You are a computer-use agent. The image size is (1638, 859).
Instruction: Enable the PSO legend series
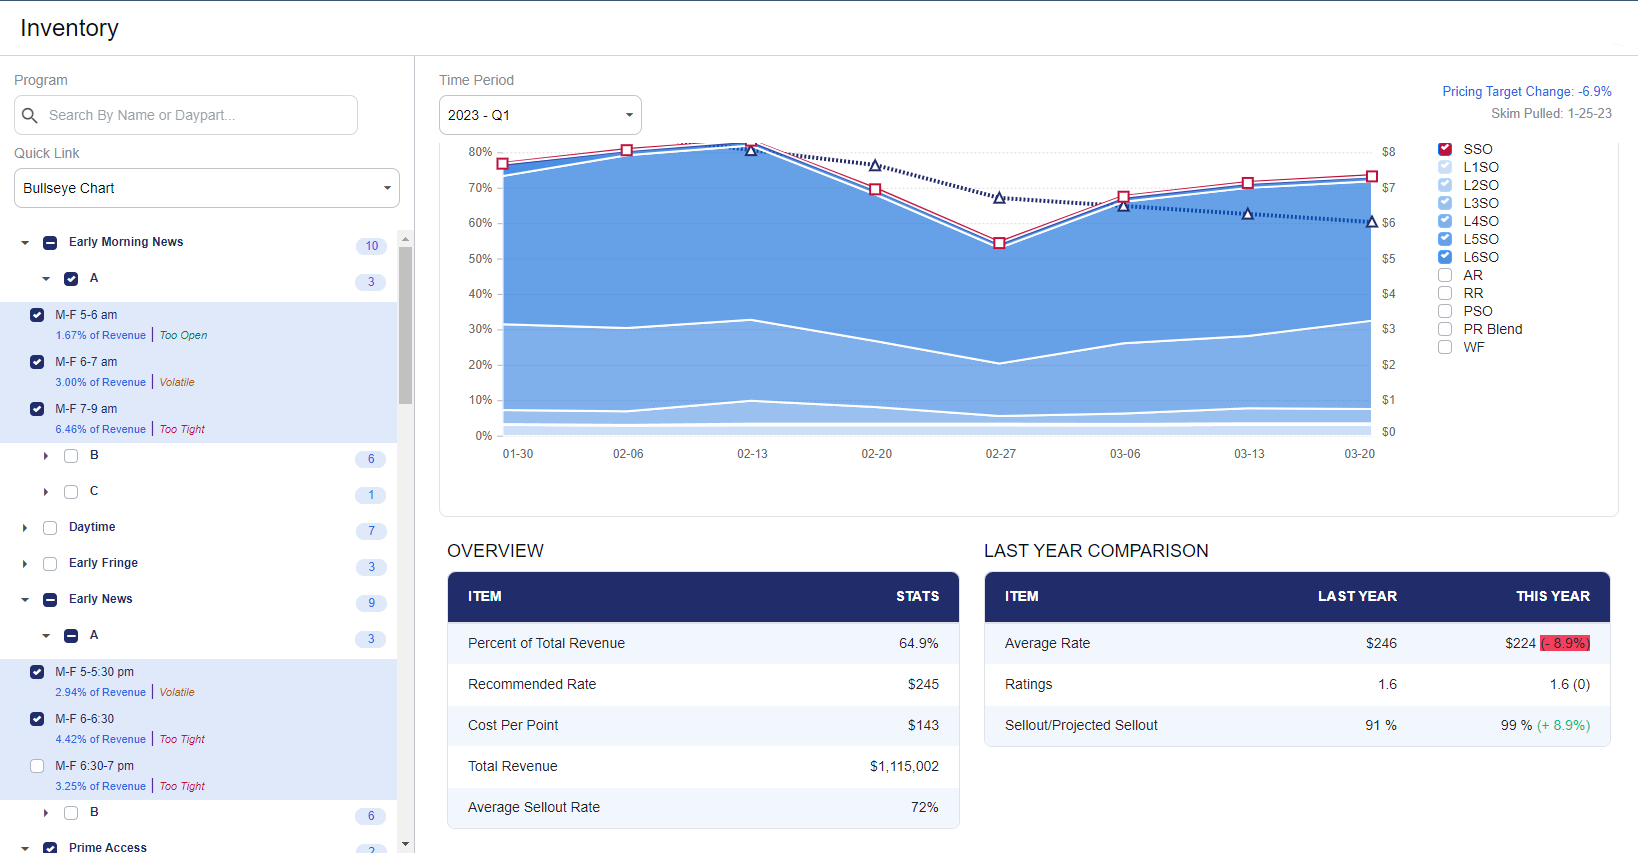tap(1445, 311)
